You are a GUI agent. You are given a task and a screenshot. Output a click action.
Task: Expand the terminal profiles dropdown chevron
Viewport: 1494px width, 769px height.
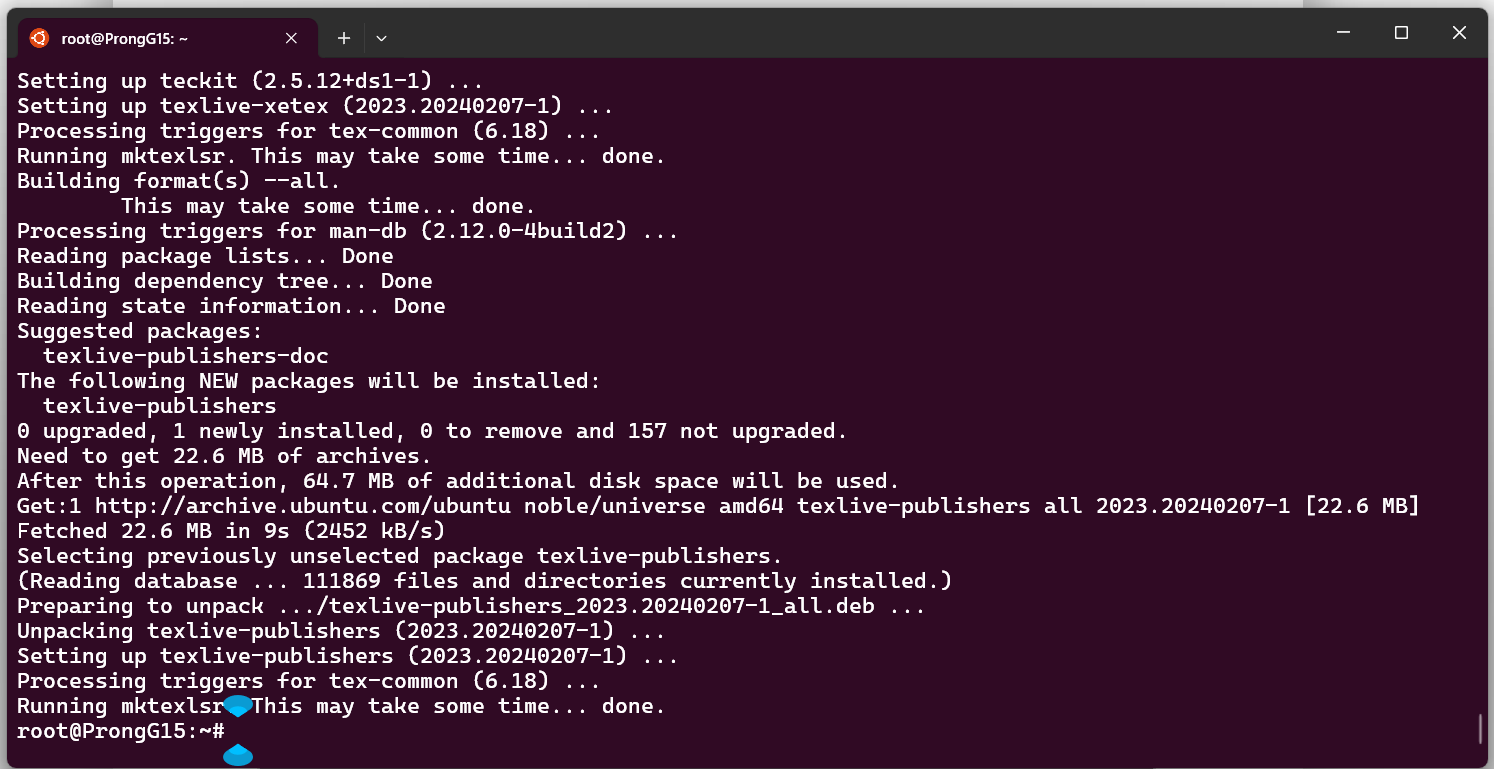(381, 38)
